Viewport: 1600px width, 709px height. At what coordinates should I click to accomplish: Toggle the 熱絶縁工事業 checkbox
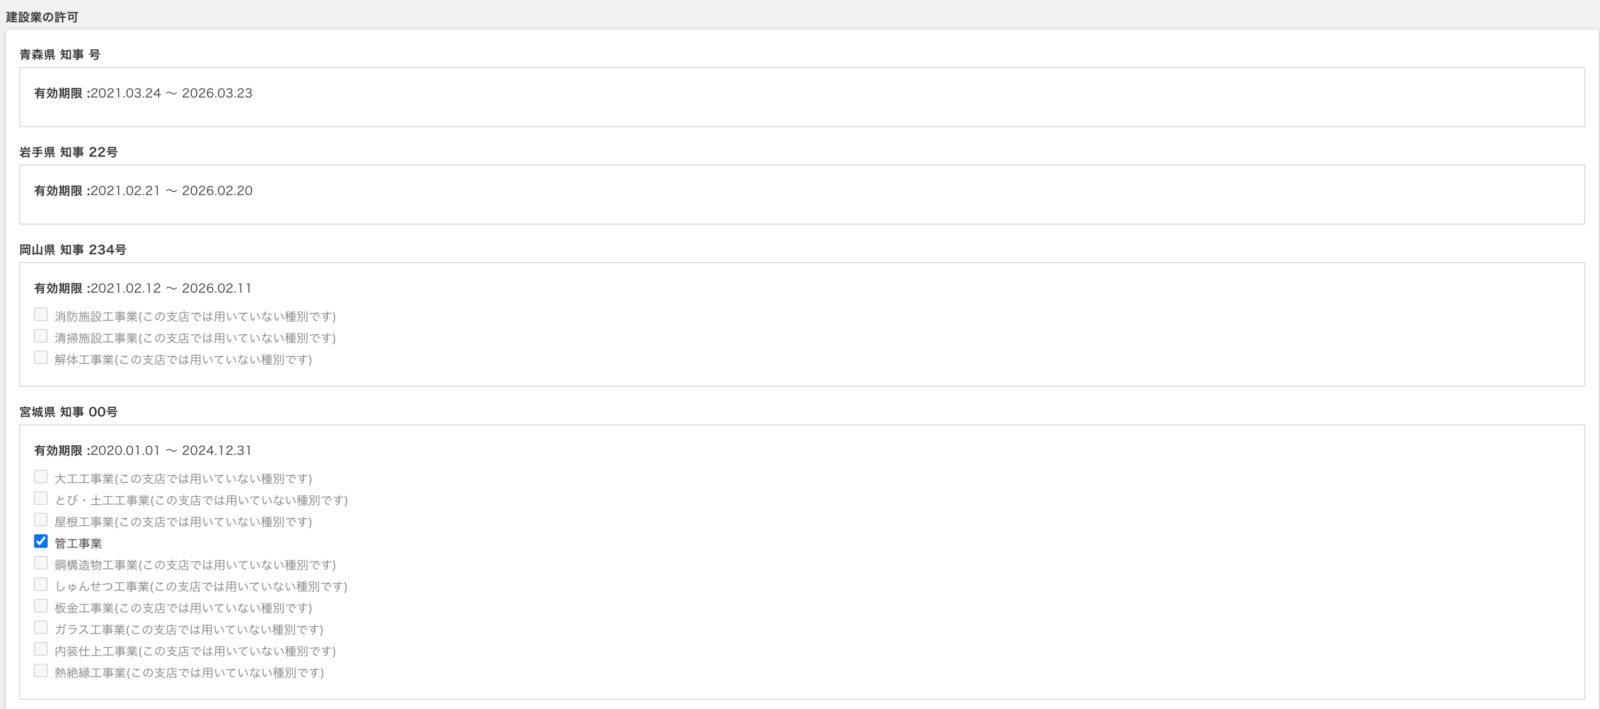(41, 671)
